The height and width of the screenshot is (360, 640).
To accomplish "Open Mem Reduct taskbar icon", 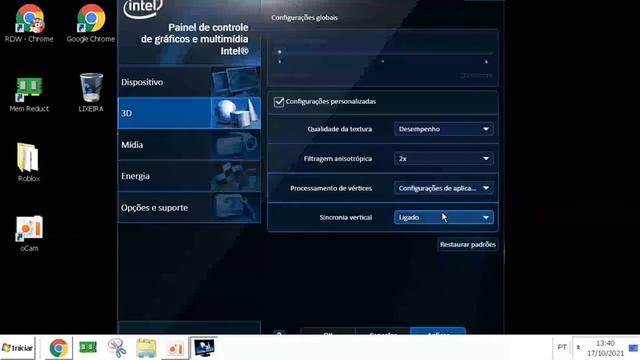I will [88, 348].
